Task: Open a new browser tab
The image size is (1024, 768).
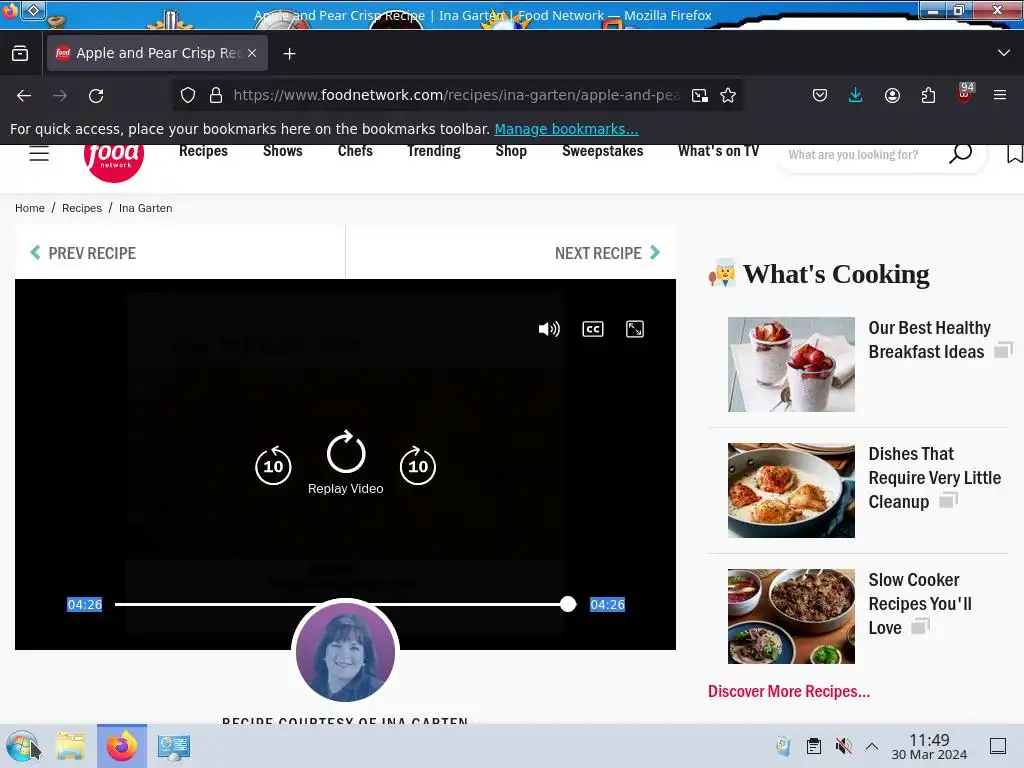Action: coord(289,54)
